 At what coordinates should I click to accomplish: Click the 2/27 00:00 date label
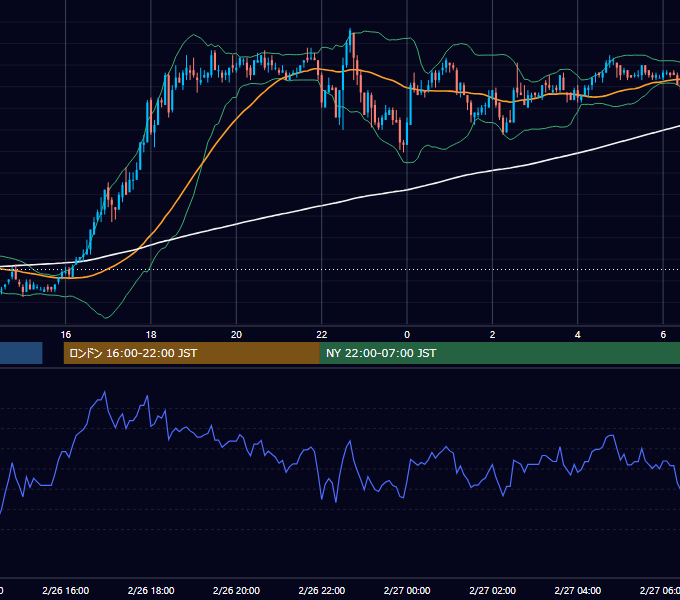[407, 590]
